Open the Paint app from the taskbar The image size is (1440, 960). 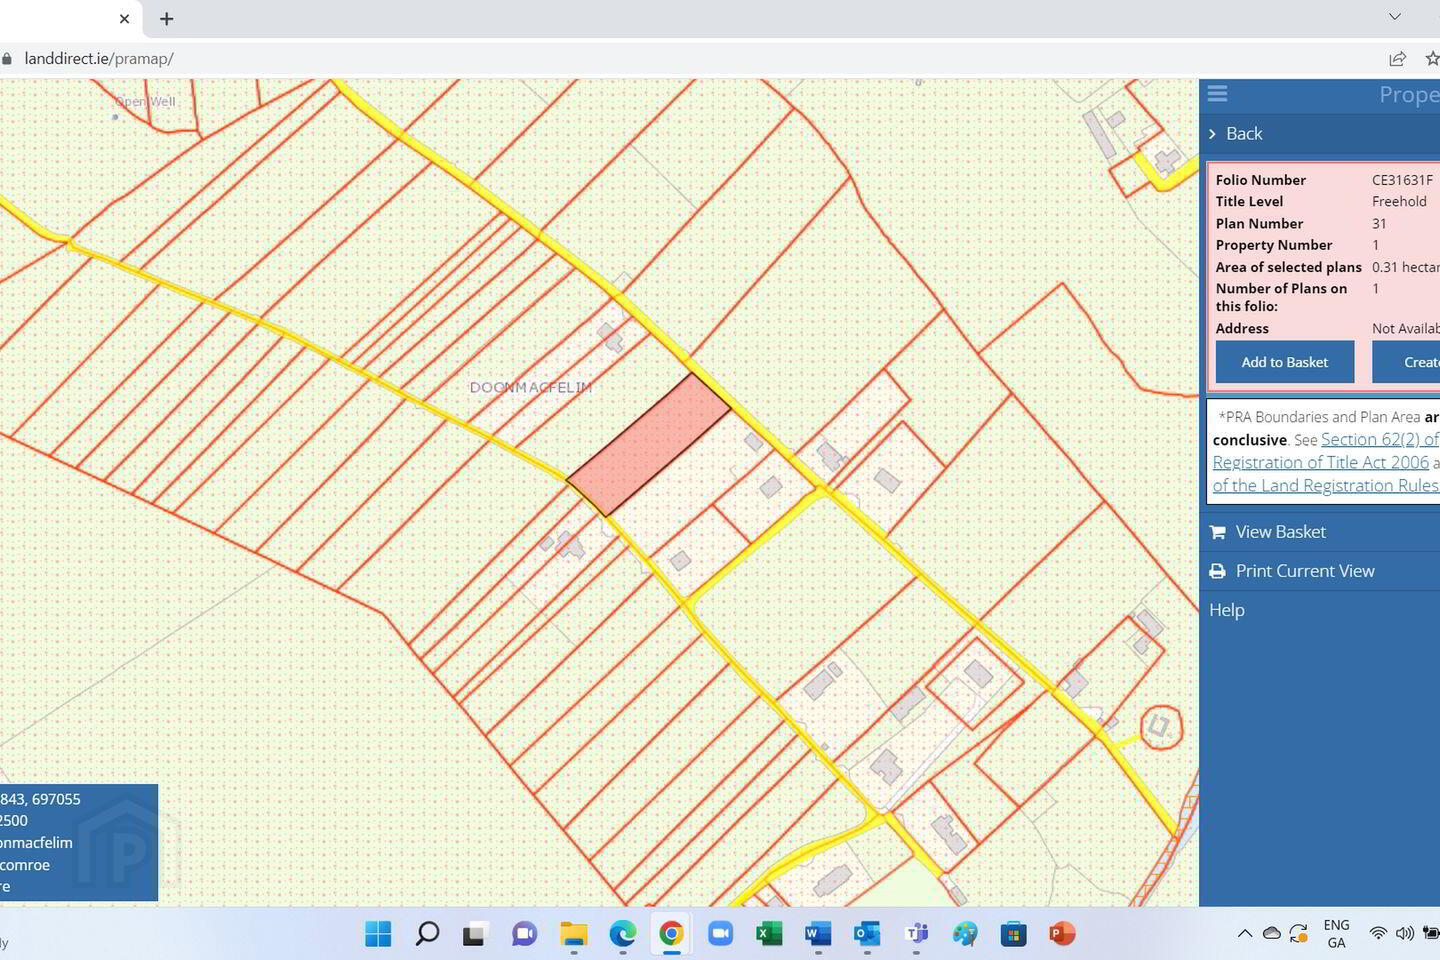coord(965,934)
